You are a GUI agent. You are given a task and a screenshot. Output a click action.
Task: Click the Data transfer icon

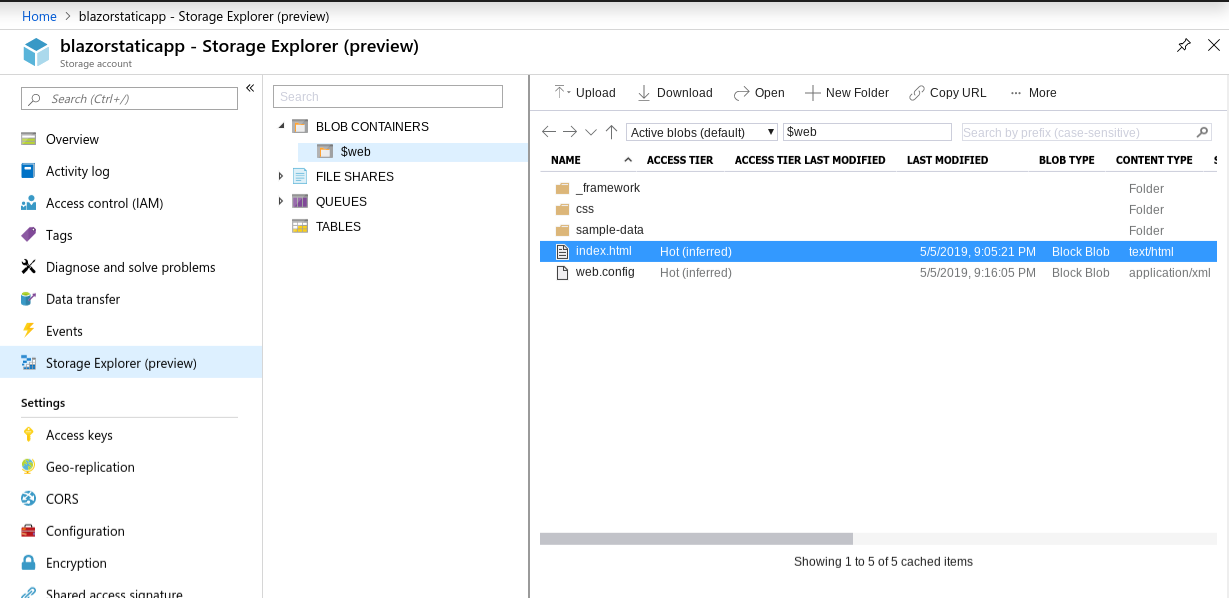pos(29,299)
